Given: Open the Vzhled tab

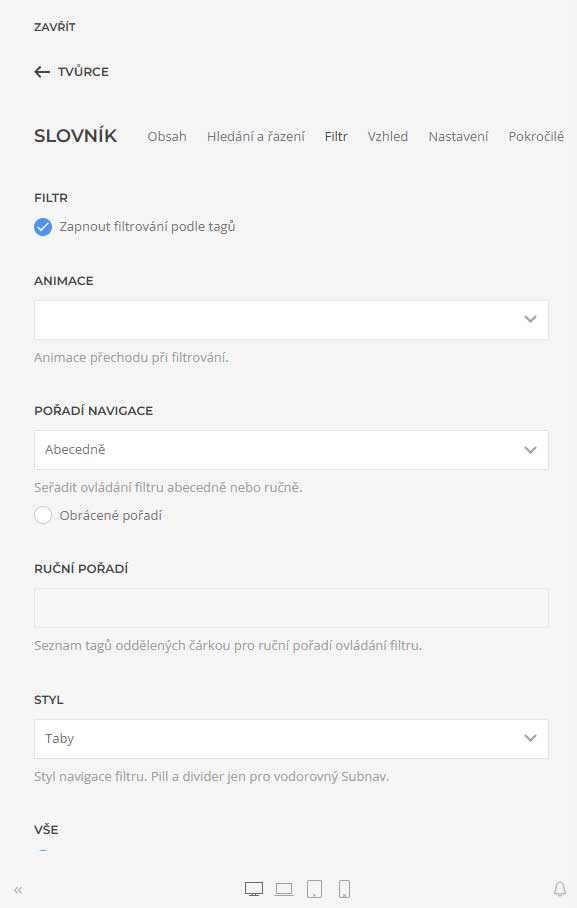Looking at the screenshot, I should pos(388,137).
